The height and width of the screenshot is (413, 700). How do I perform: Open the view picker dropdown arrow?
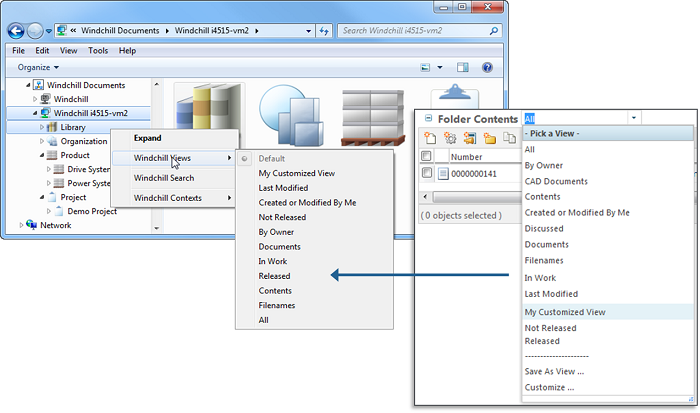click(x=633, y=118)
